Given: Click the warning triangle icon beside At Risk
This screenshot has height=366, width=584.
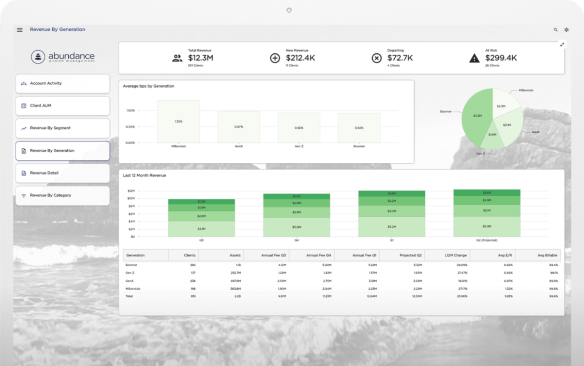Looking at the screenshot, I should point(474,58).
